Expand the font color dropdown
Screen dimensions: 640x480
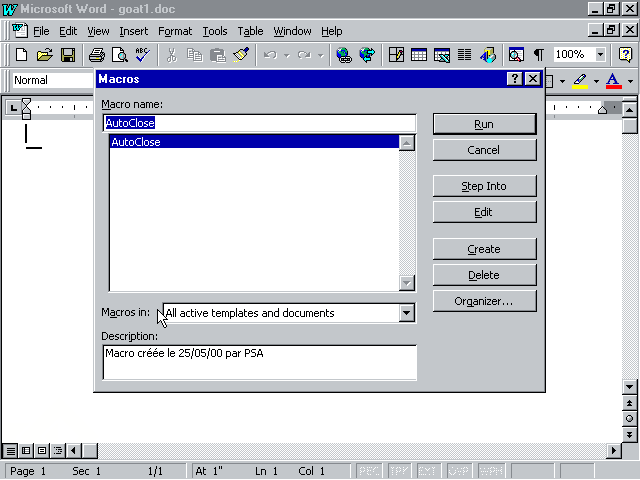point(631,81)
